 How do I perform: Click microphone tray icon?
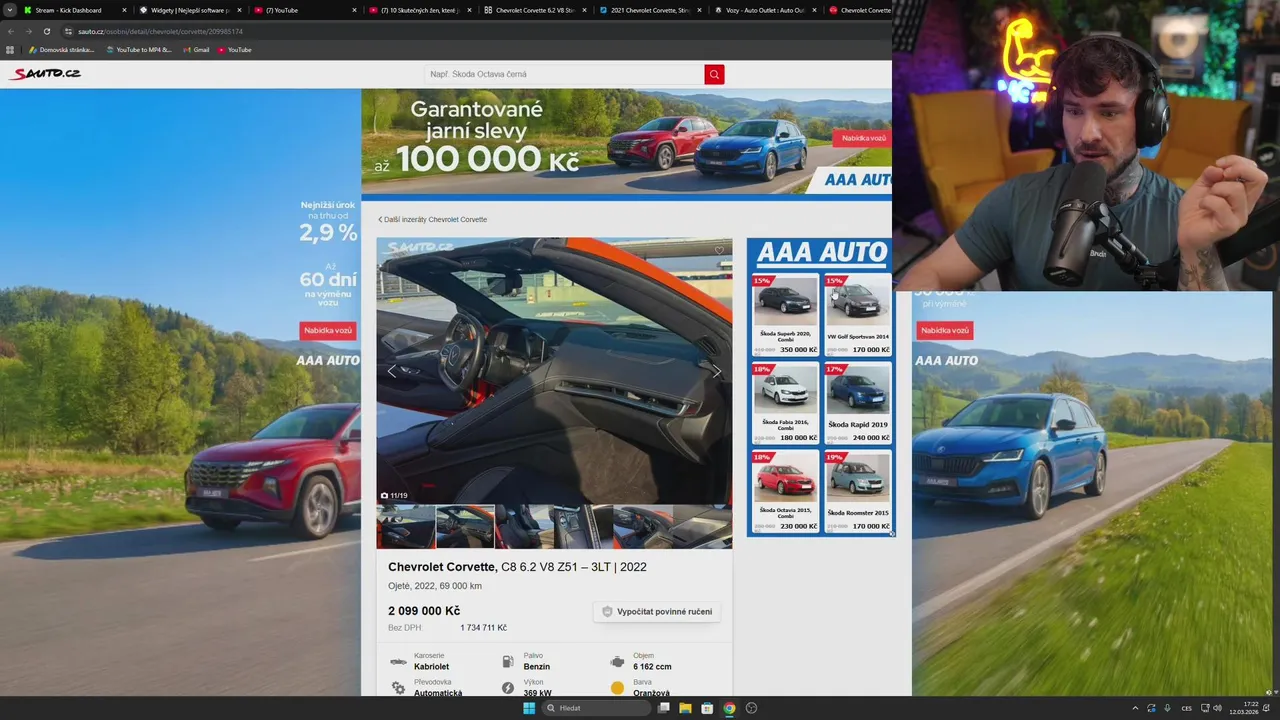[1167, 708]
